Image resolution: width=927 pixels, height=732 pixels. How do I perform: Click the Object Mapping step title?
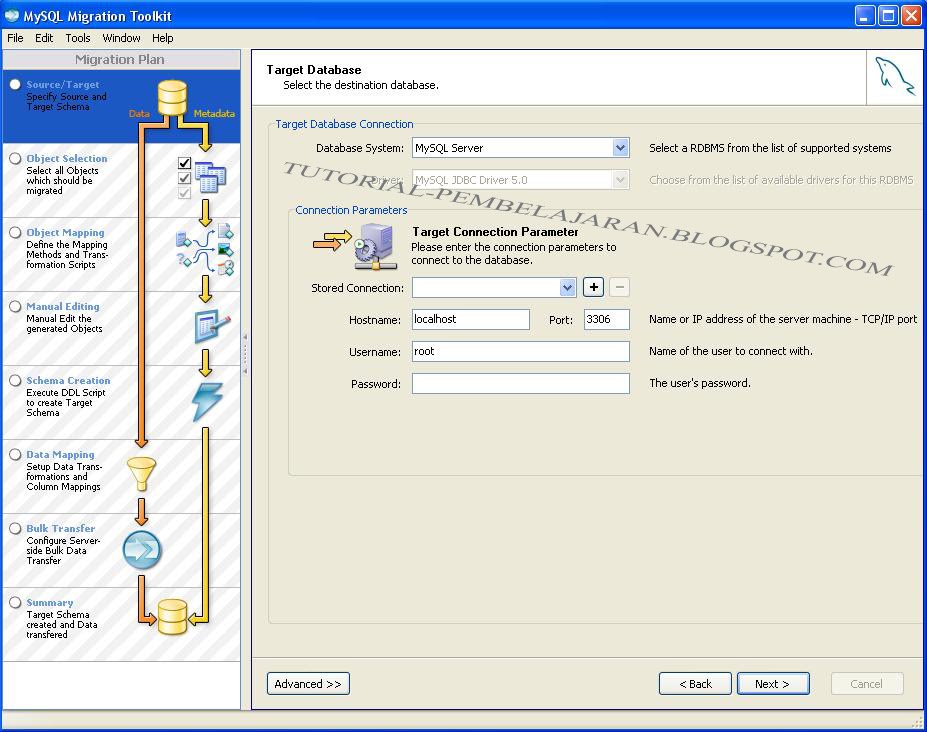(65, 232)
